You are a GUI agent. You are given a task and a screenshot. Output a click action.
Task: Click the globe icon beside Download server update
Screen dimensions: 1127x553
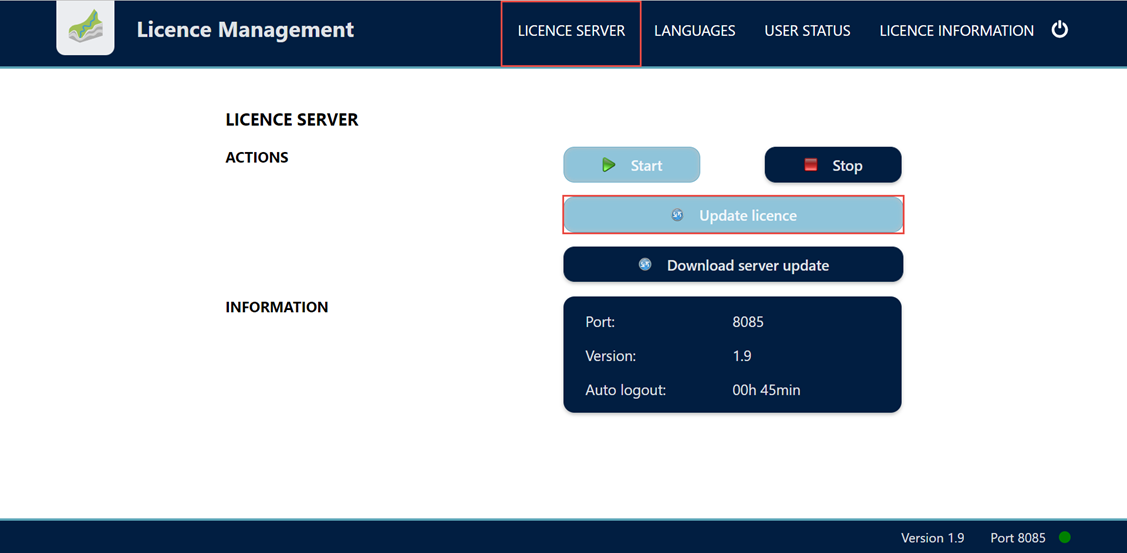pyautogui.click(x=645, y=265)
